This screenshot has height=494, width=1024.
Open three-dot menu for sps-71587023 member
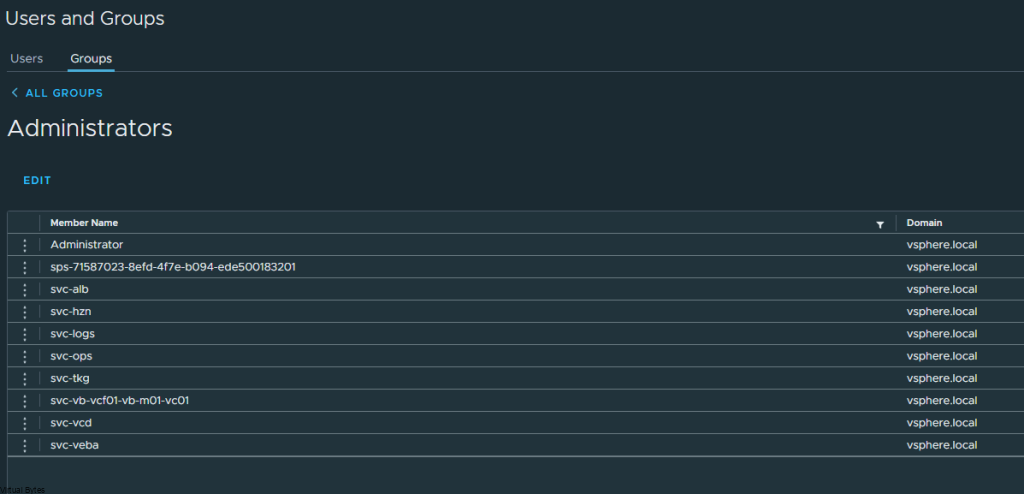click(x=25, y=267)
